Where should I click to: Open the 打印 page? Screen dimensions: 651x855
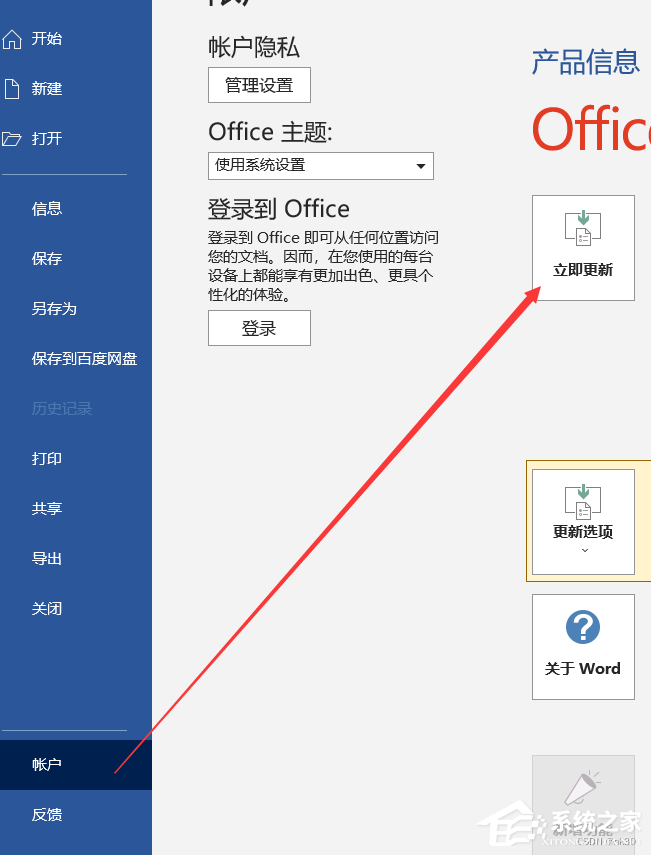pyautogui.click(x=76, y=459)
